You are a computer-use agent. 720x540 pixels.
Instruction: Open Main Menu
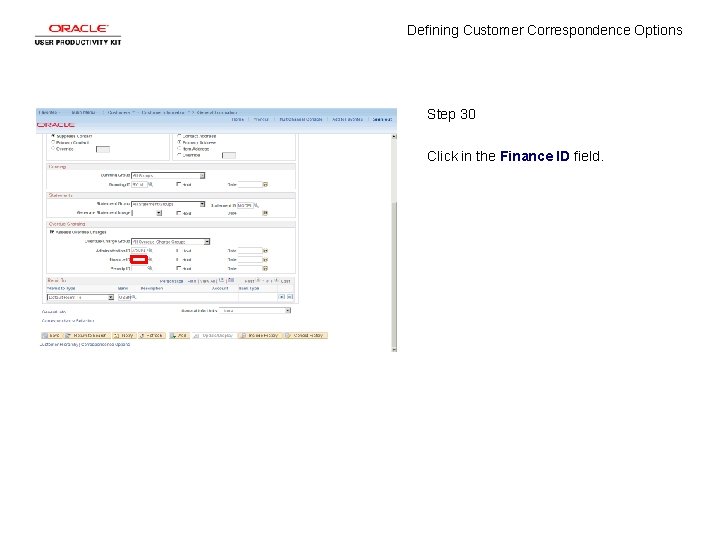point(84,112)
